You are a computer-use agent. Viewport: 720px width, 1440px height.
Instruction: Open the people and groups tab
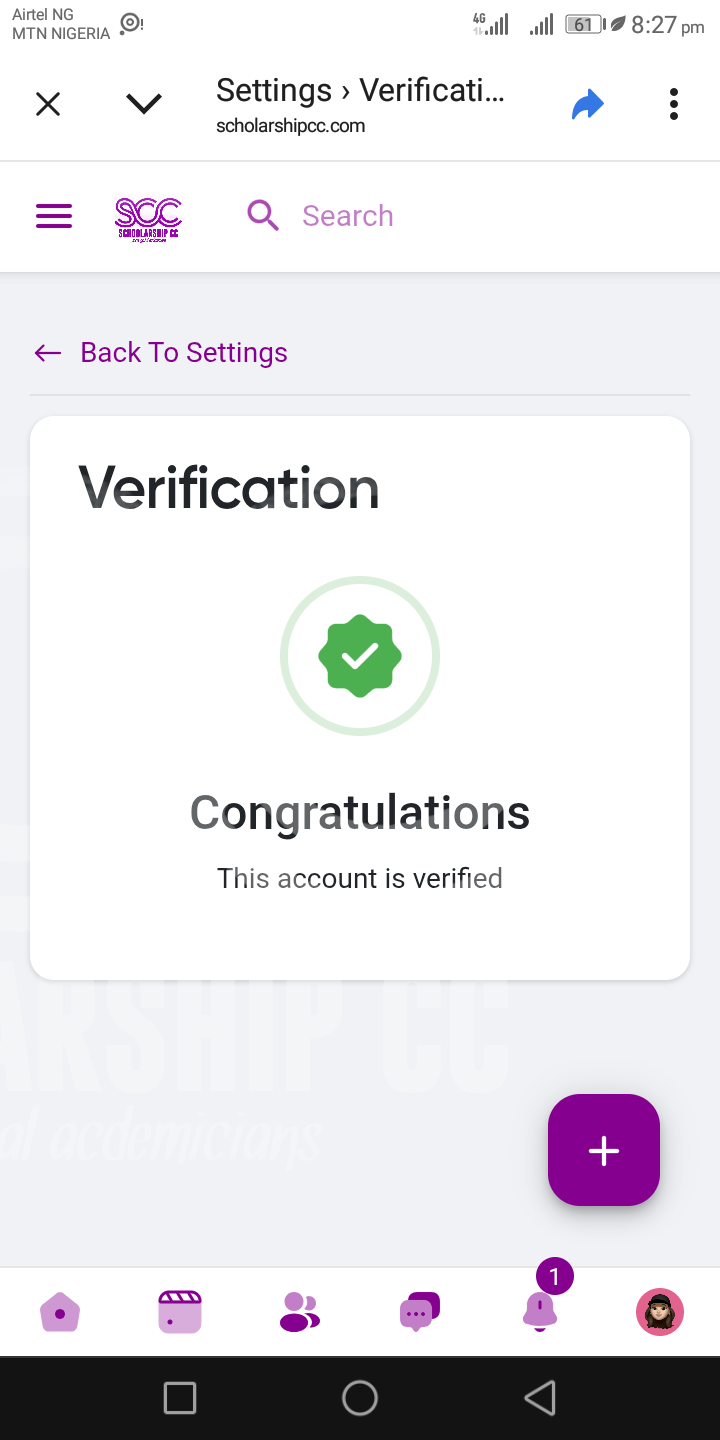299,1312
